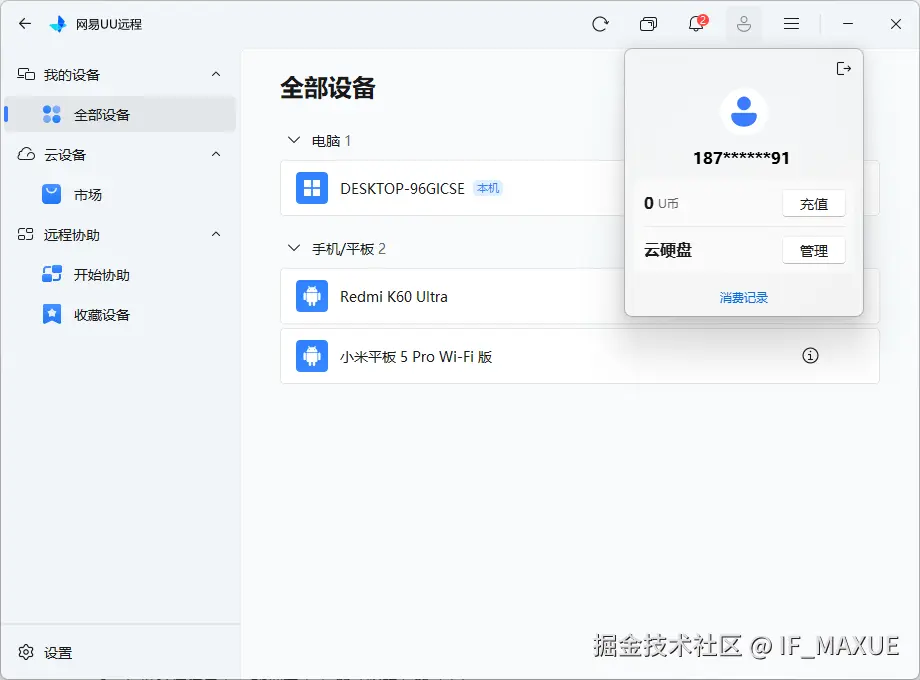Click the 全部设备 page heading
This screenshot has width=920, height=680.
point(327,88)
